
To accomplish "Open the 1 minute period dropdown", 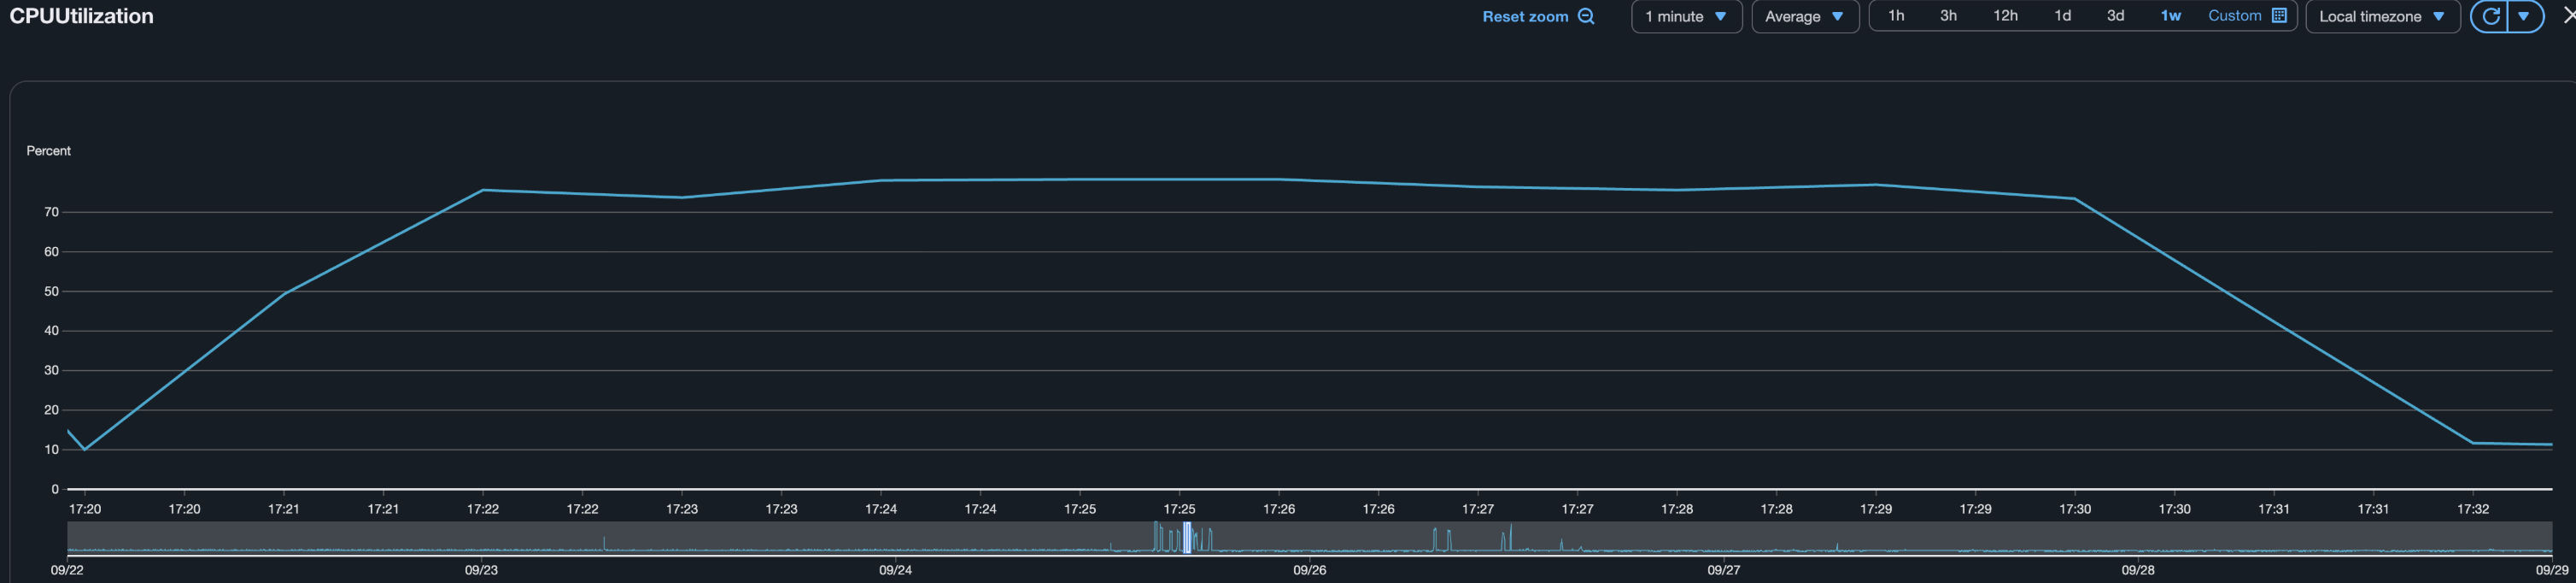I will [x=1686, y=16].
